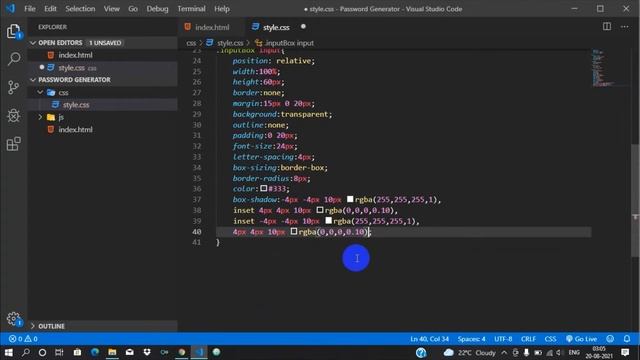Screen dimensions: 640x360
Task: Open the editor More Actions ellipsis
Action: [624, 27]
